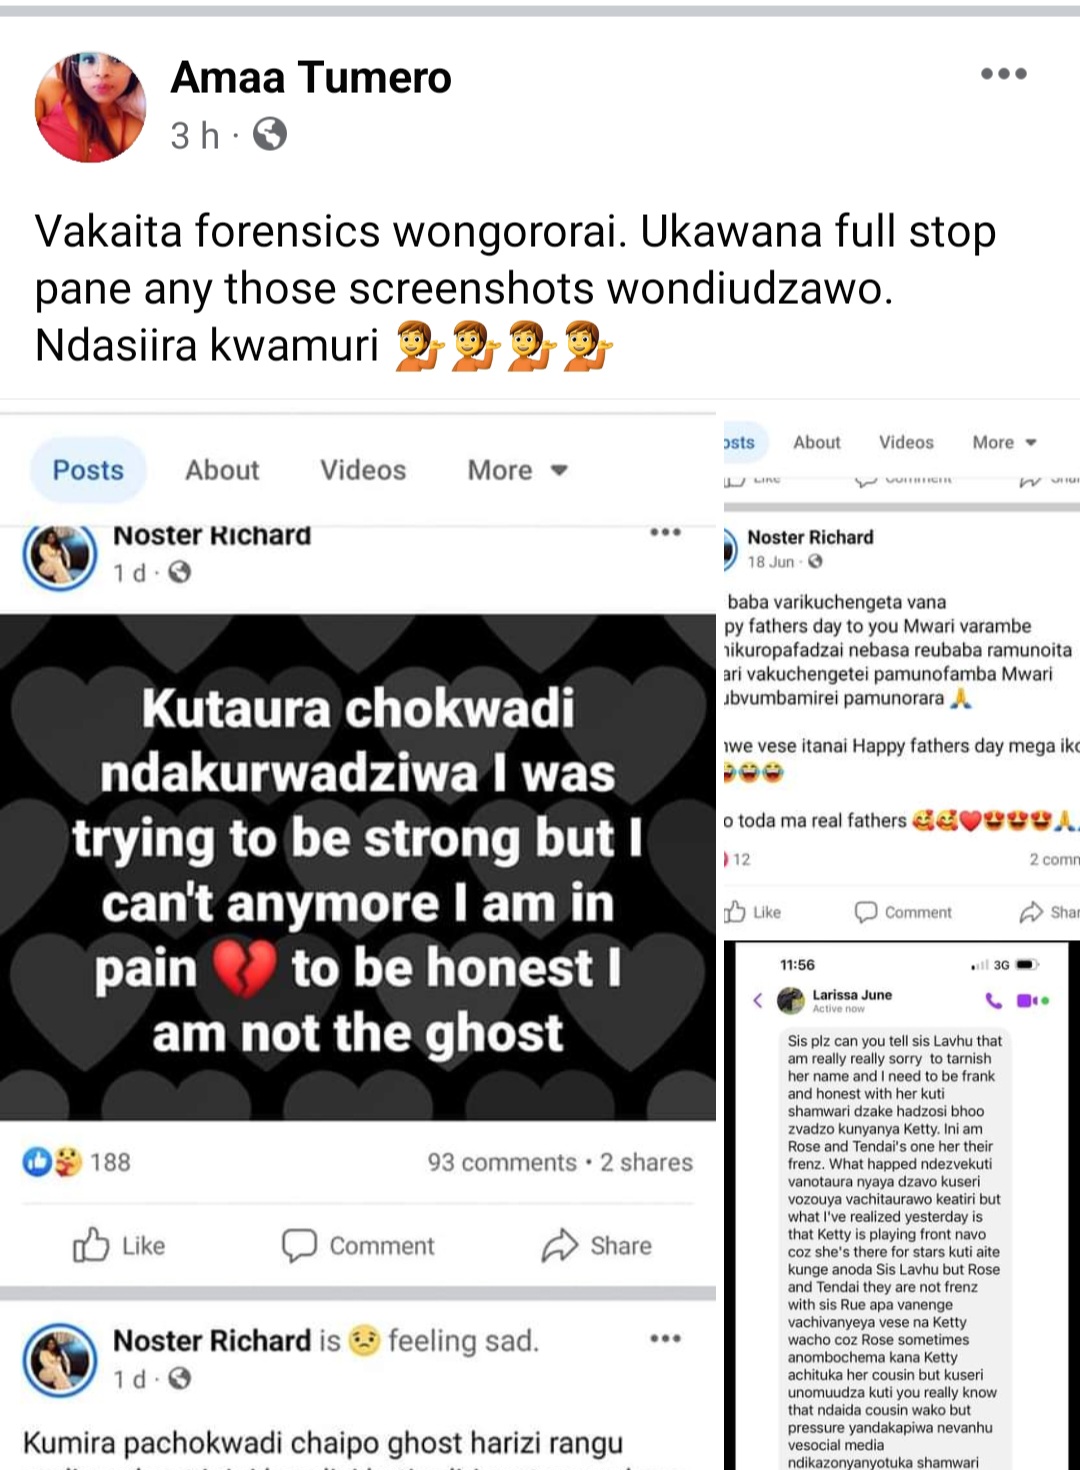
Task: Open options for Noster Richard's top post
Action: tap(666, 532)
